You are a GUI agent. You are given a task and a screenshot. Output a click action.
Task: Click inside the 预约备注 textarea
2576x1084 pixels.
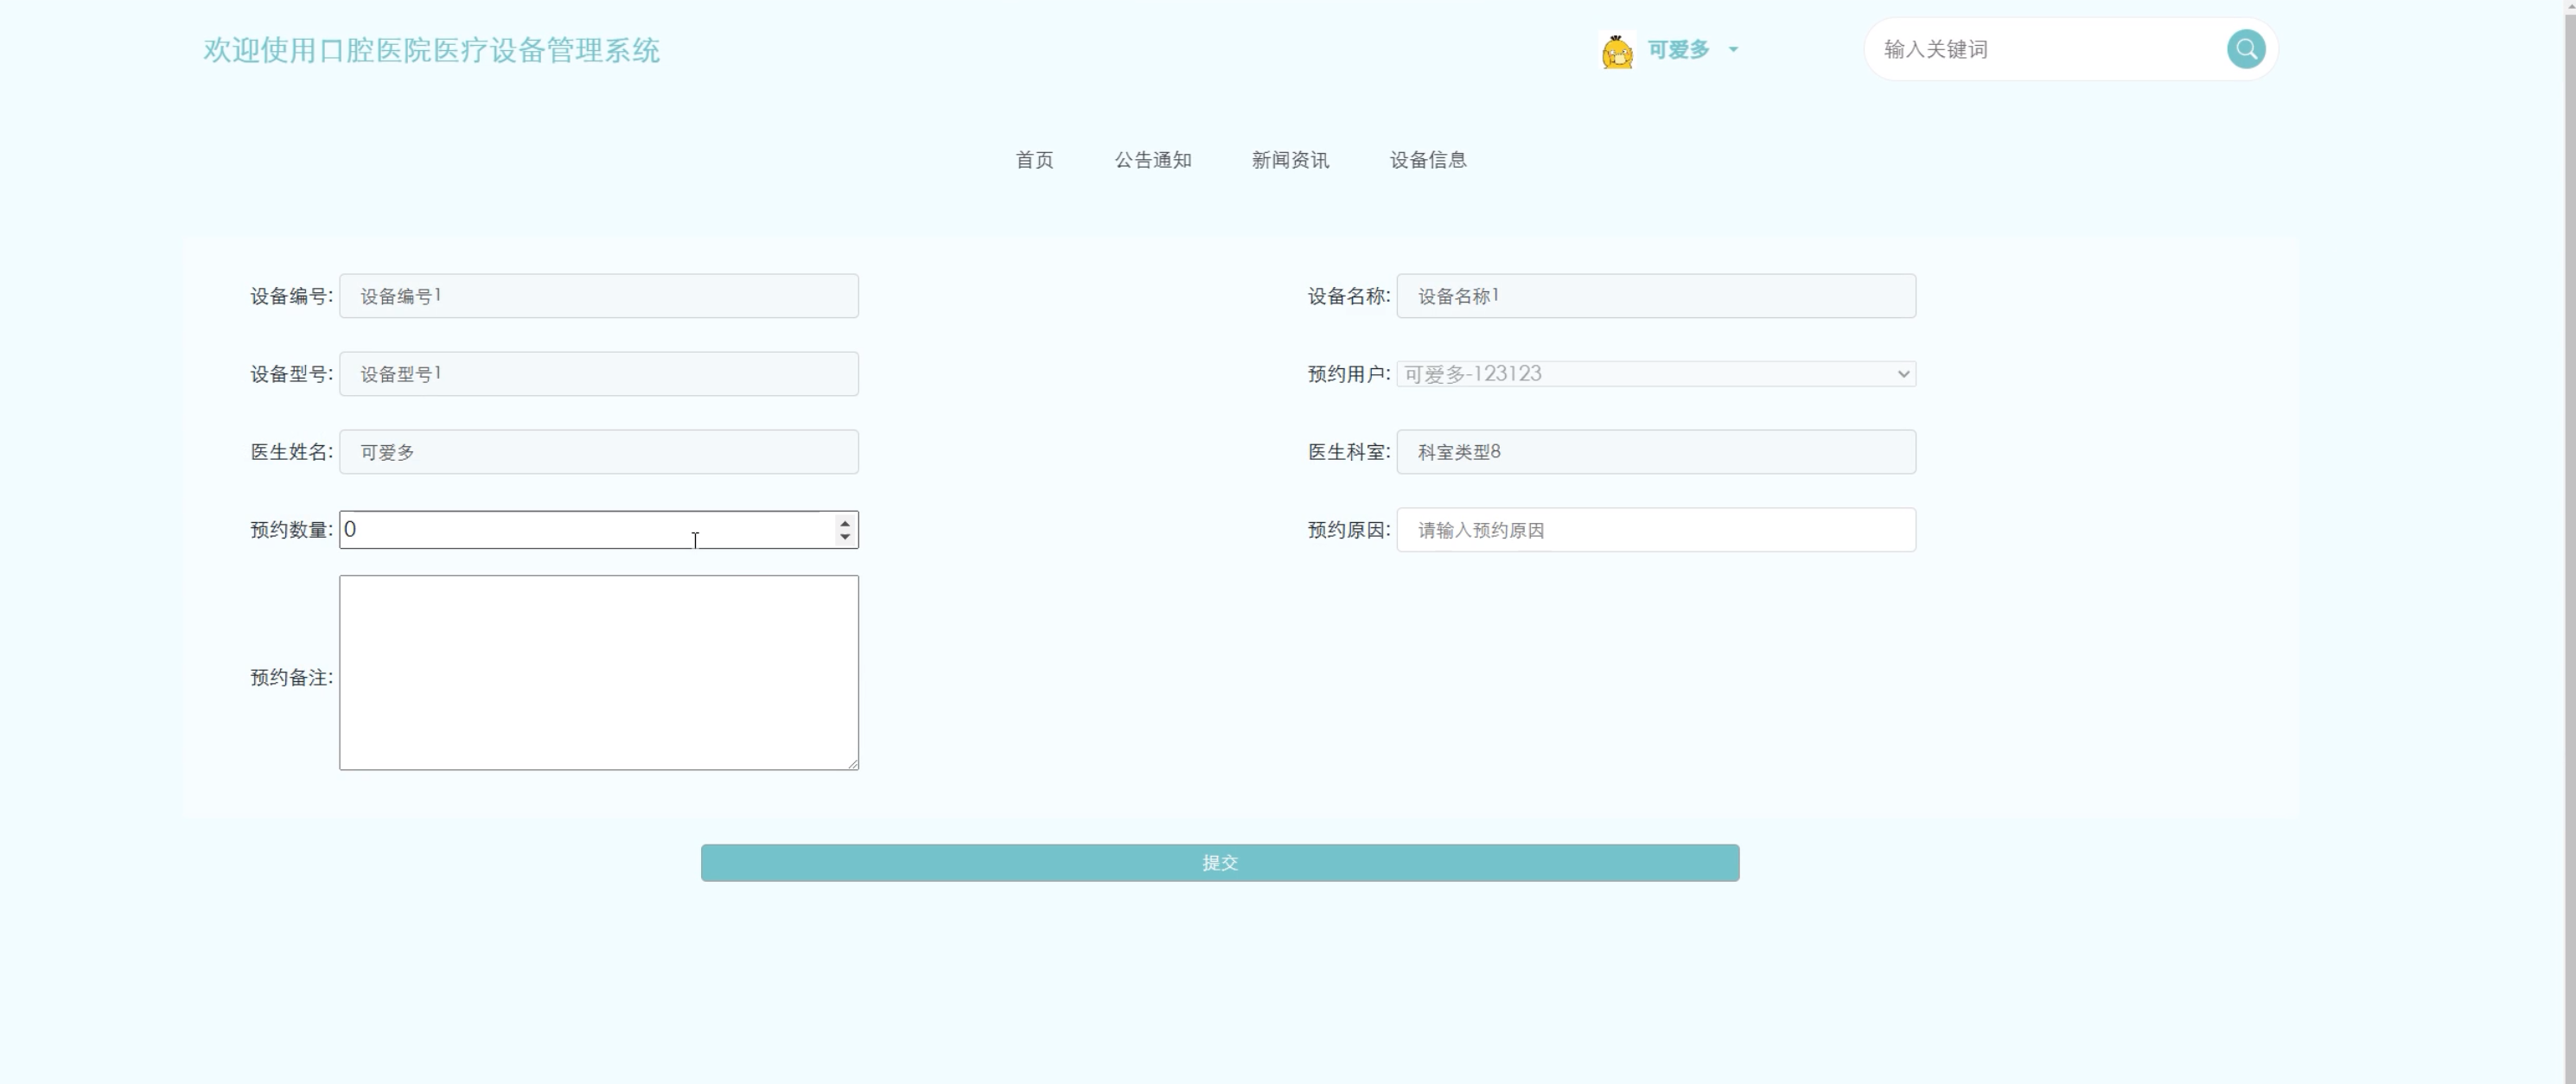click(x=599, y=672)
